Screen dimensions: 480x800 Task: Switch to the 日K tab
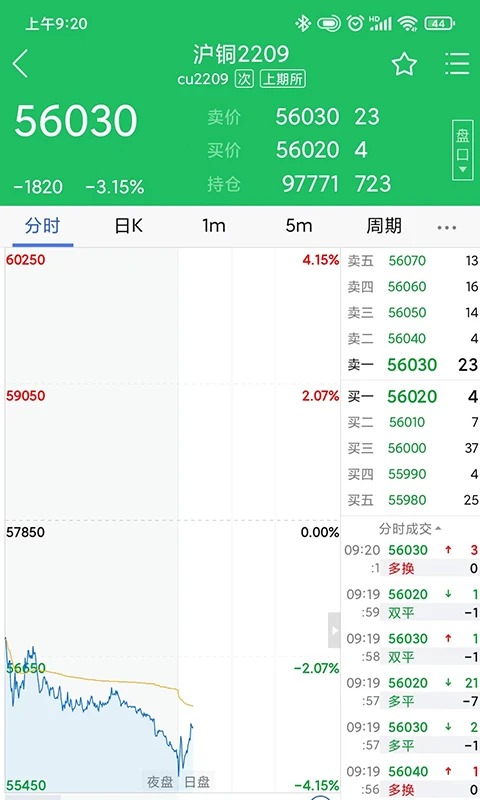(128, 226)
